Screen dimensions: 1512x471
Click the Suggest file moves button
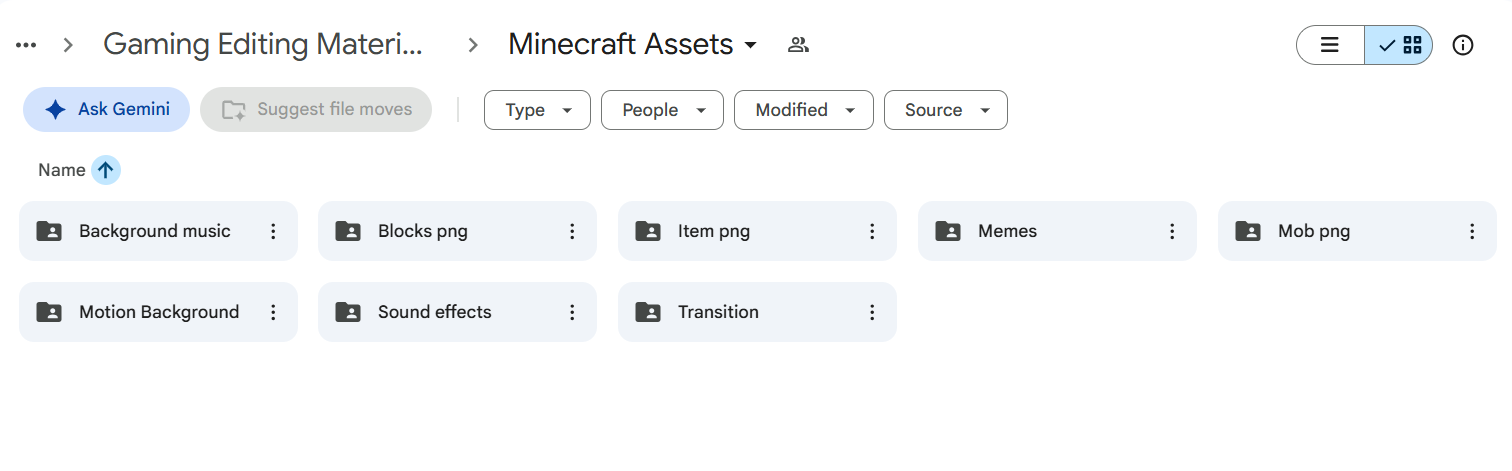click(x=316, y=110)
